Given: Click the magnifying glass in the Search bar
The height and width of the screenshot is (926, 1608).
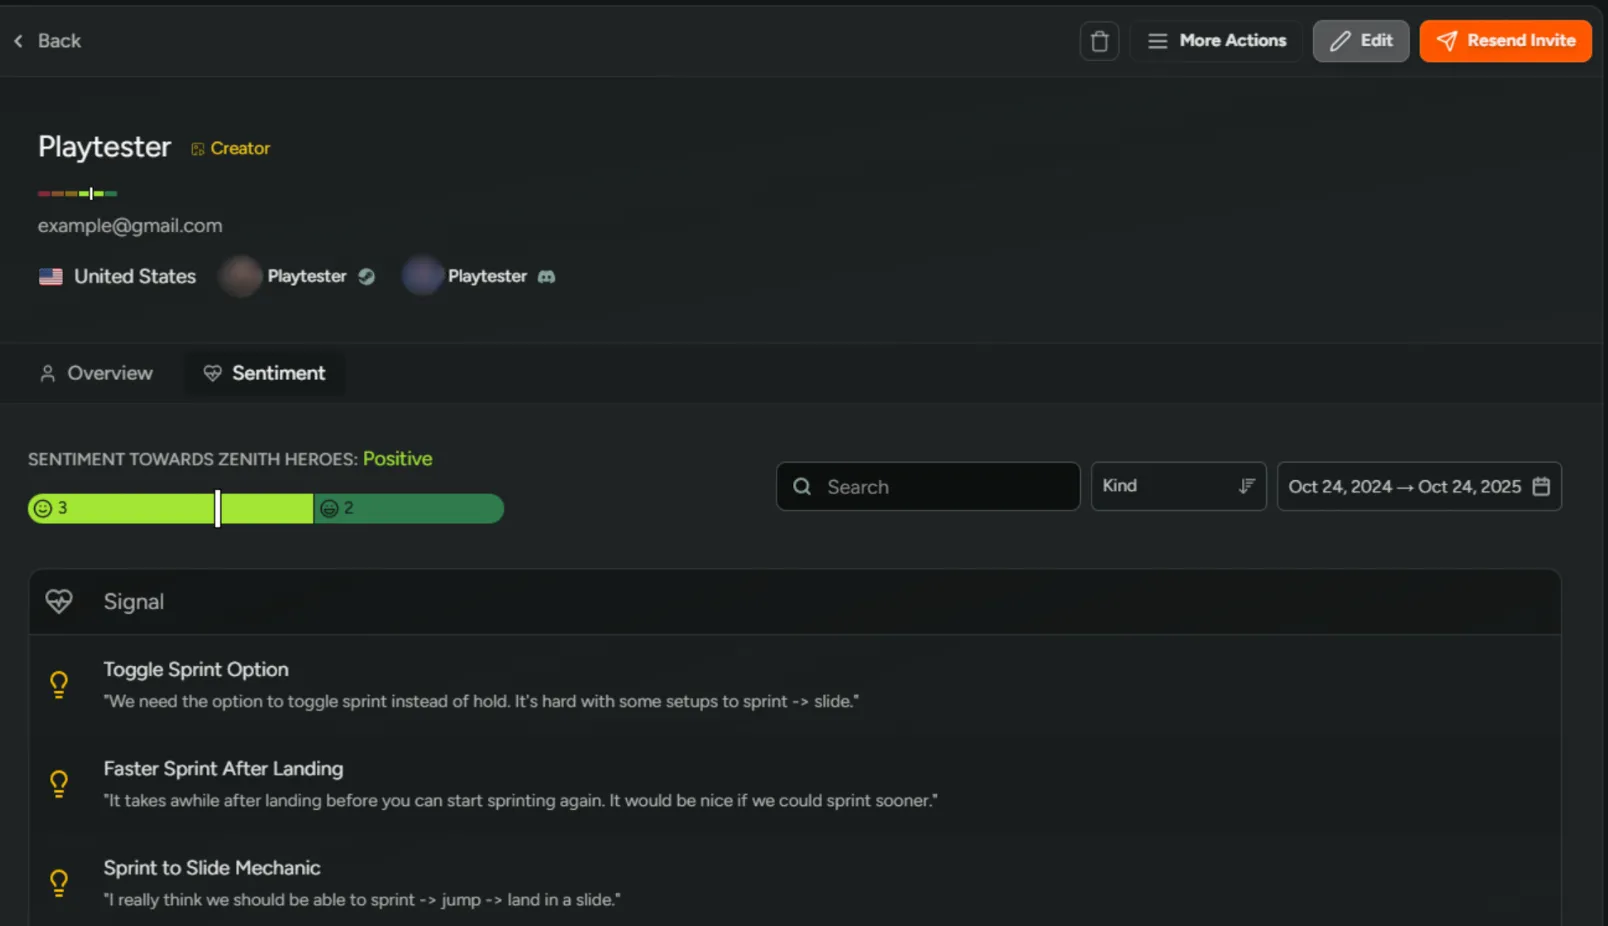Looking at the screenshot, I should click(801, 486).
